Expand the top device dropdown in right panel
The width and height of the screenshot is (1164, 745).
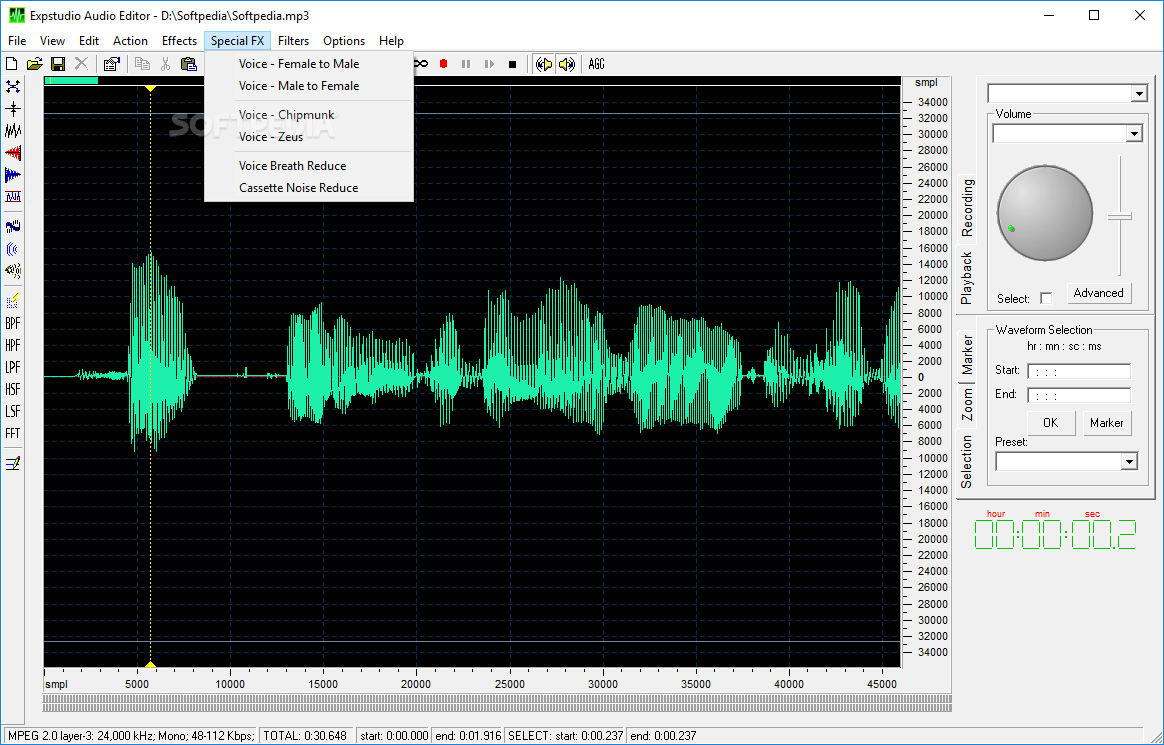click(1139, 94)
